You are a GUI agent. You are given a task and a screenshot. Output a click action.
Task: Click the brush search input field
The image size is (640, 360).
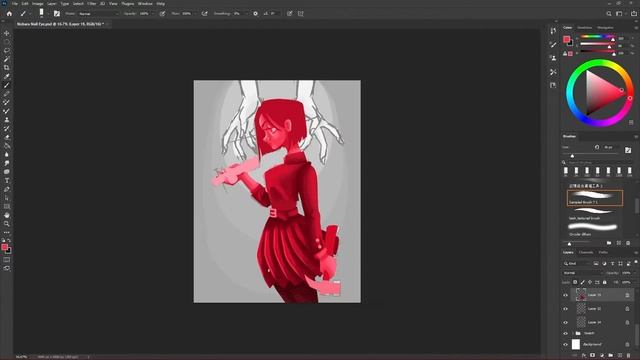(x=598, y=162)
